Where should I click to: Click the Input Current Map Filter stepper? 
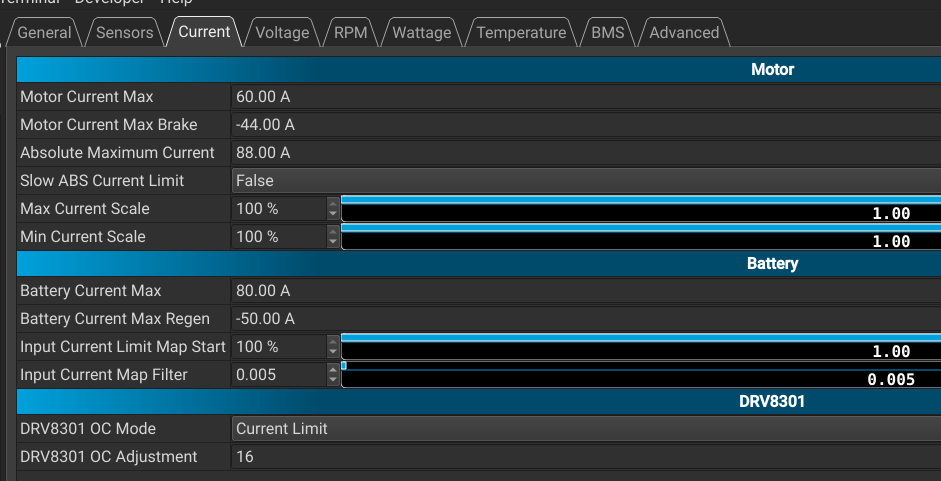click(x=333, y=375)
